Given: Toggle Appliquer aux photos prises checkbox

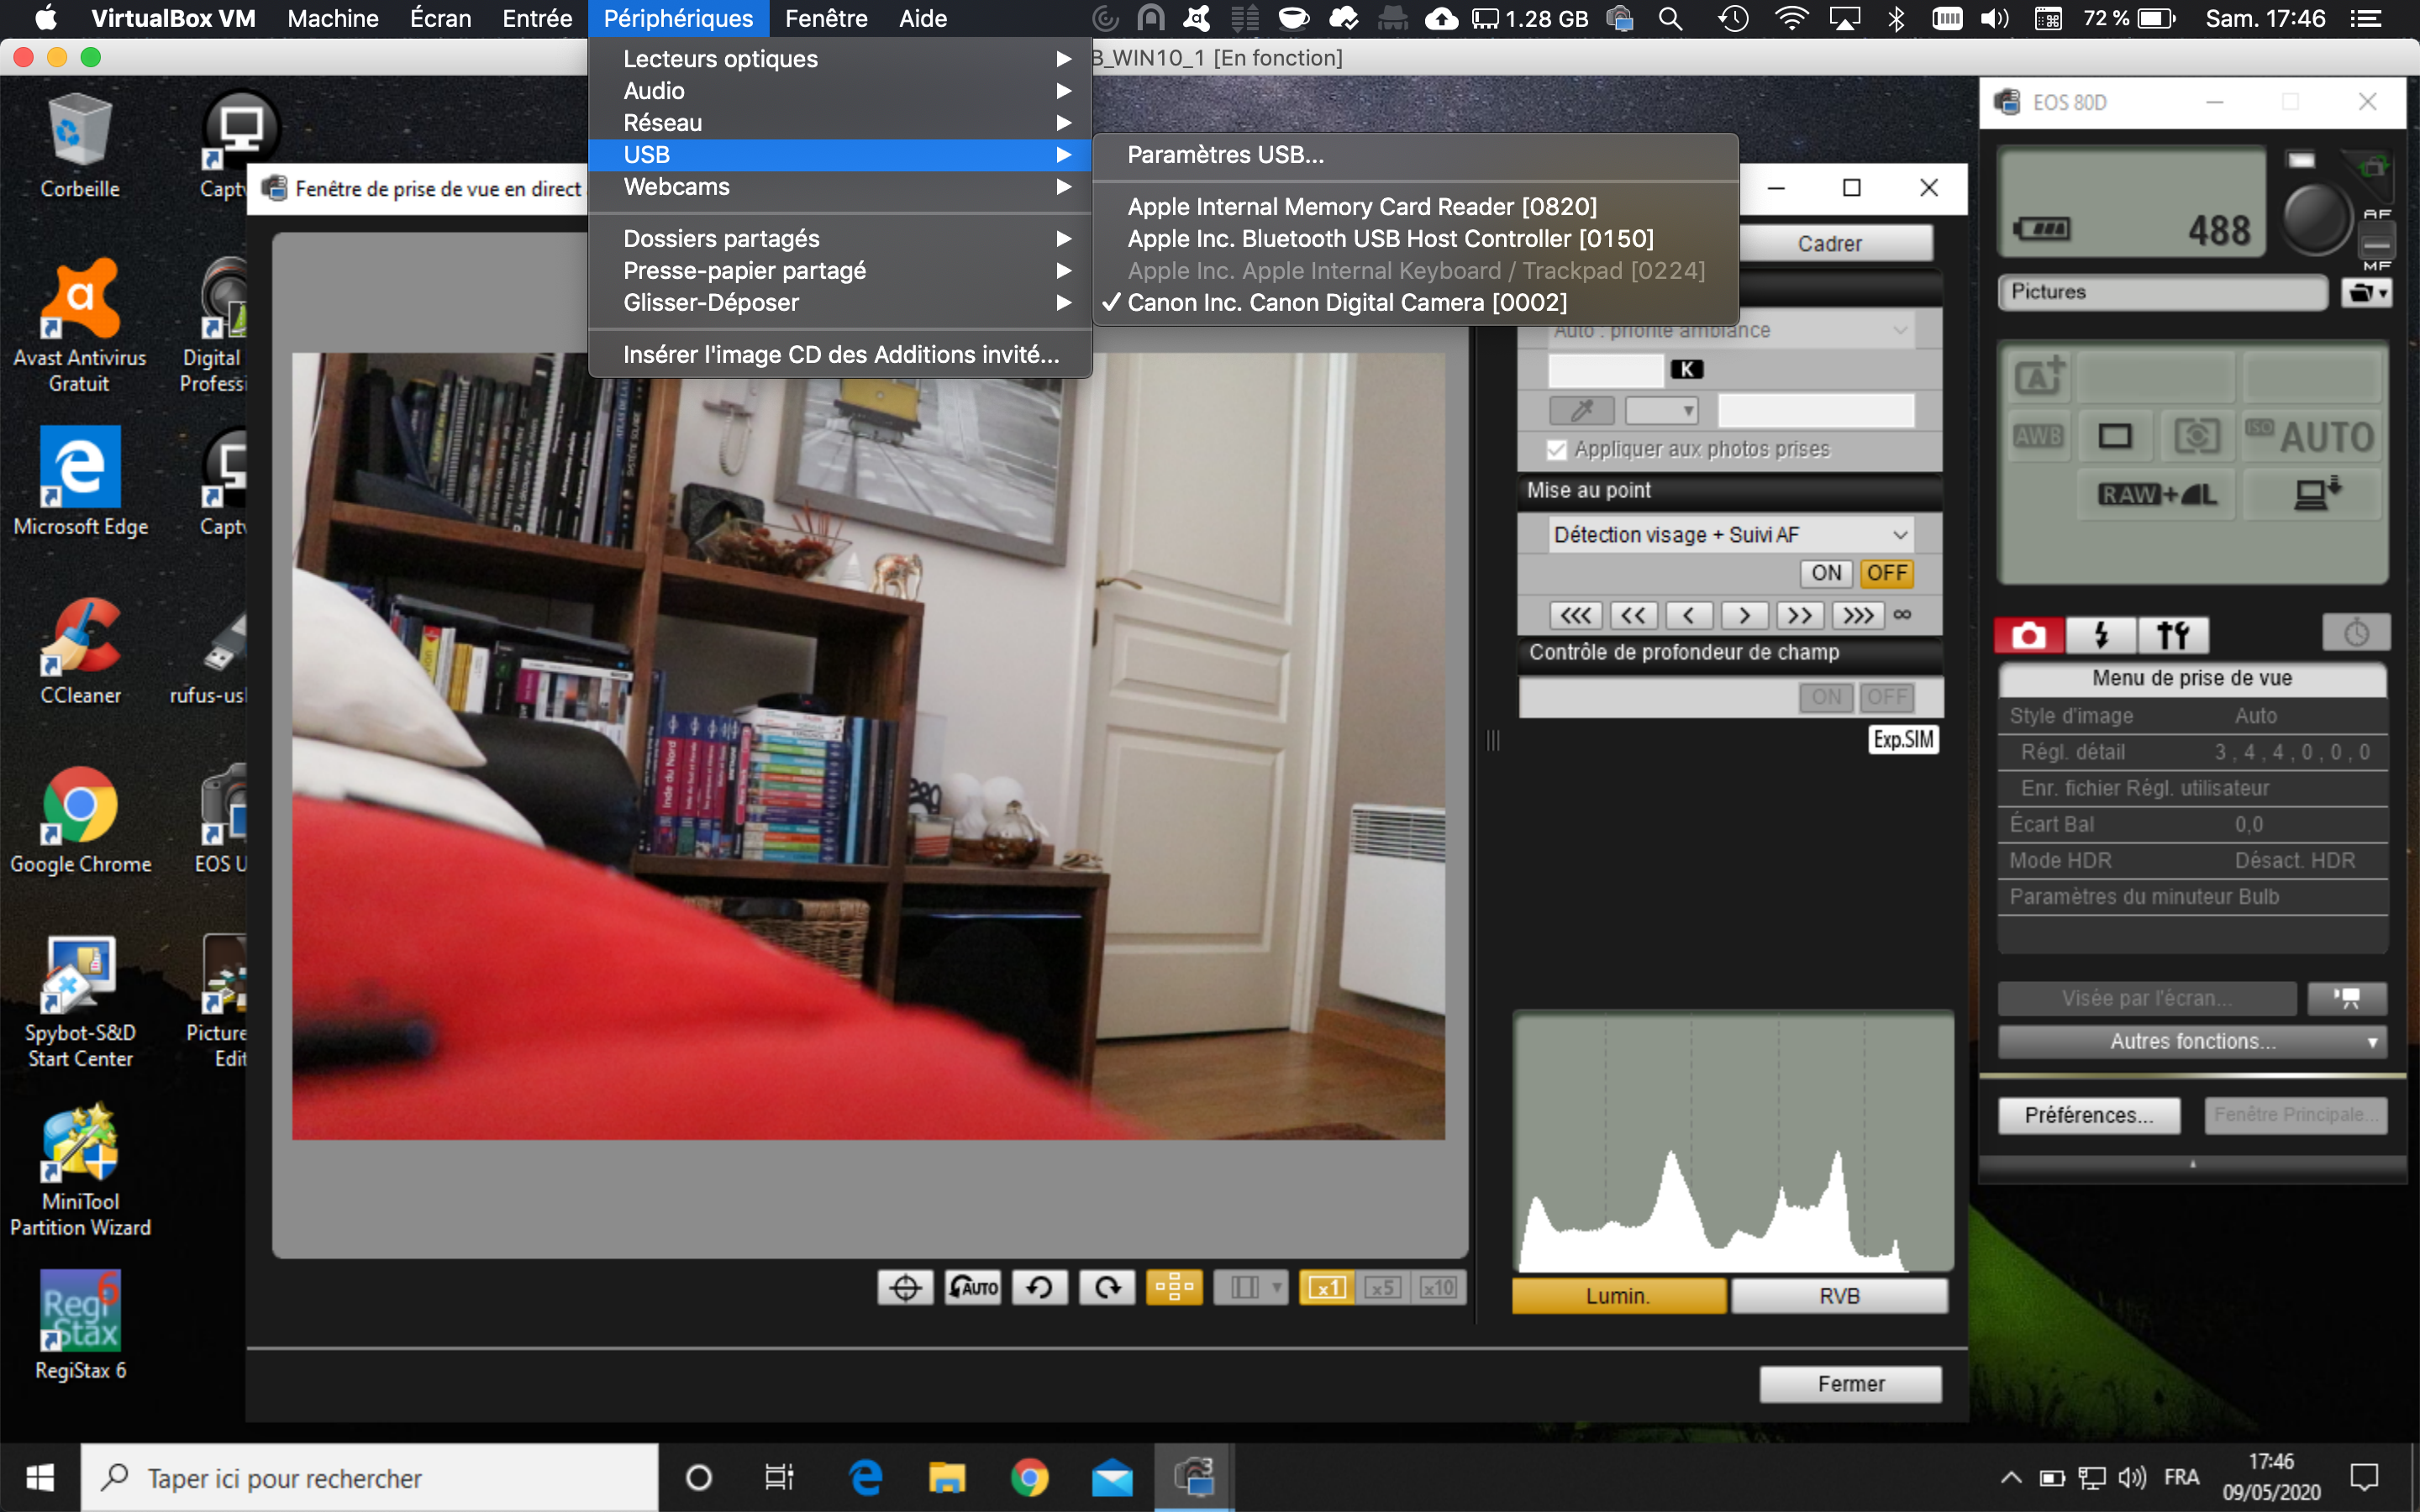Looking at the screenshot, I should (x=1556, y=450).
